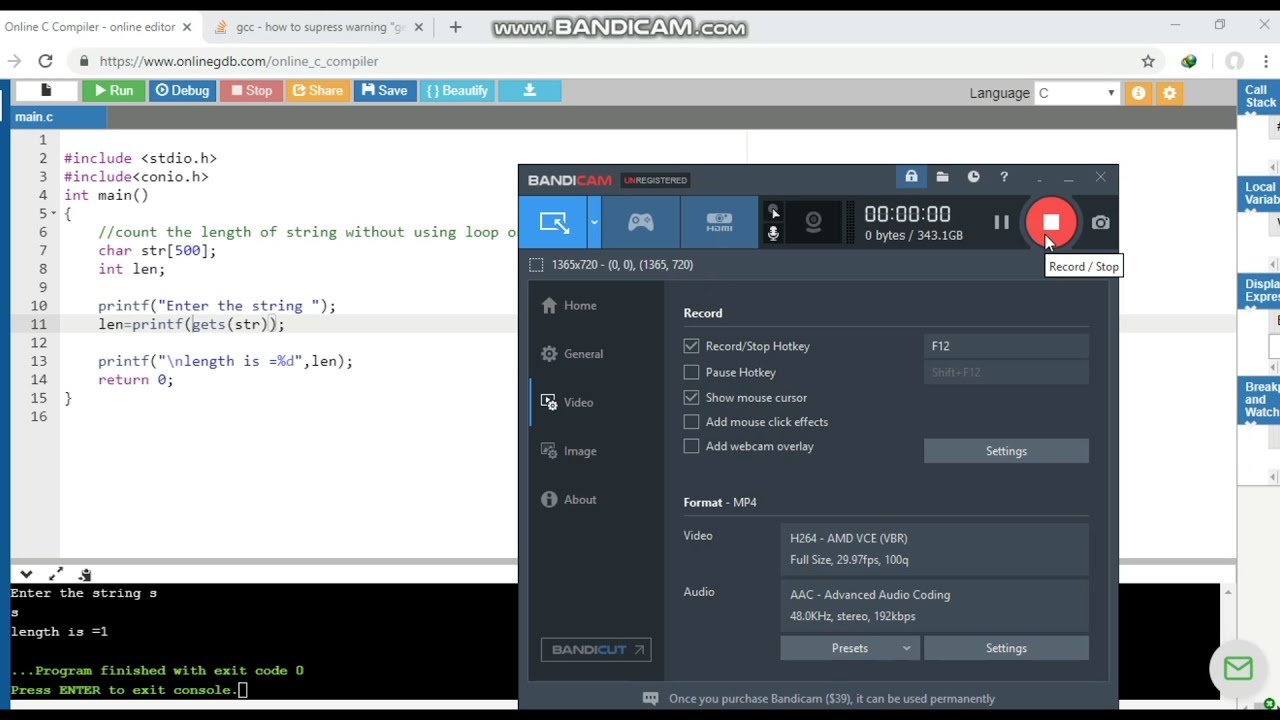Take a screenshot with Bandicam's camera icon
This screenshot has height=720, width=1280.
[x=1100, y=223]
